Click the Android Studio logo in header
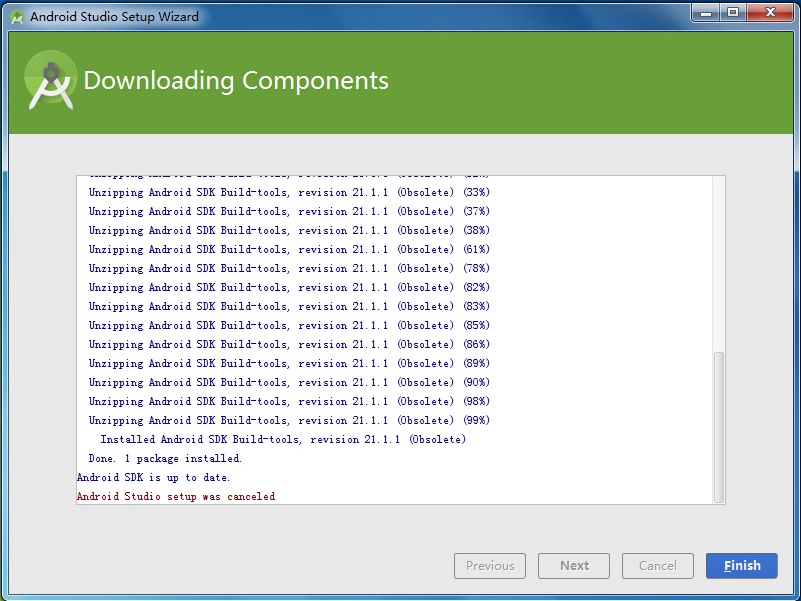Screen dimensions: 801x601 [x=51, y=80]
